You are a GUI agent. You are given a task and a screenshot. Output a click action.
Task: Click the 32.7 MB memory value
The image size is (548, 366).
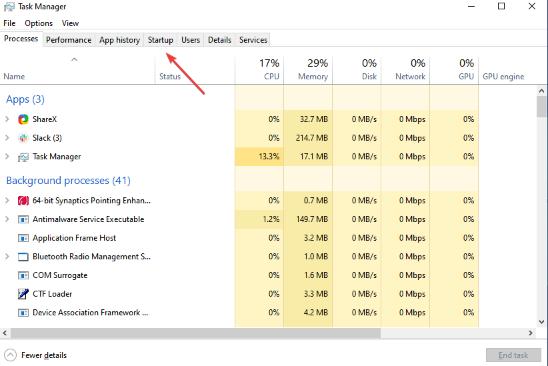(x=314, y=119)
